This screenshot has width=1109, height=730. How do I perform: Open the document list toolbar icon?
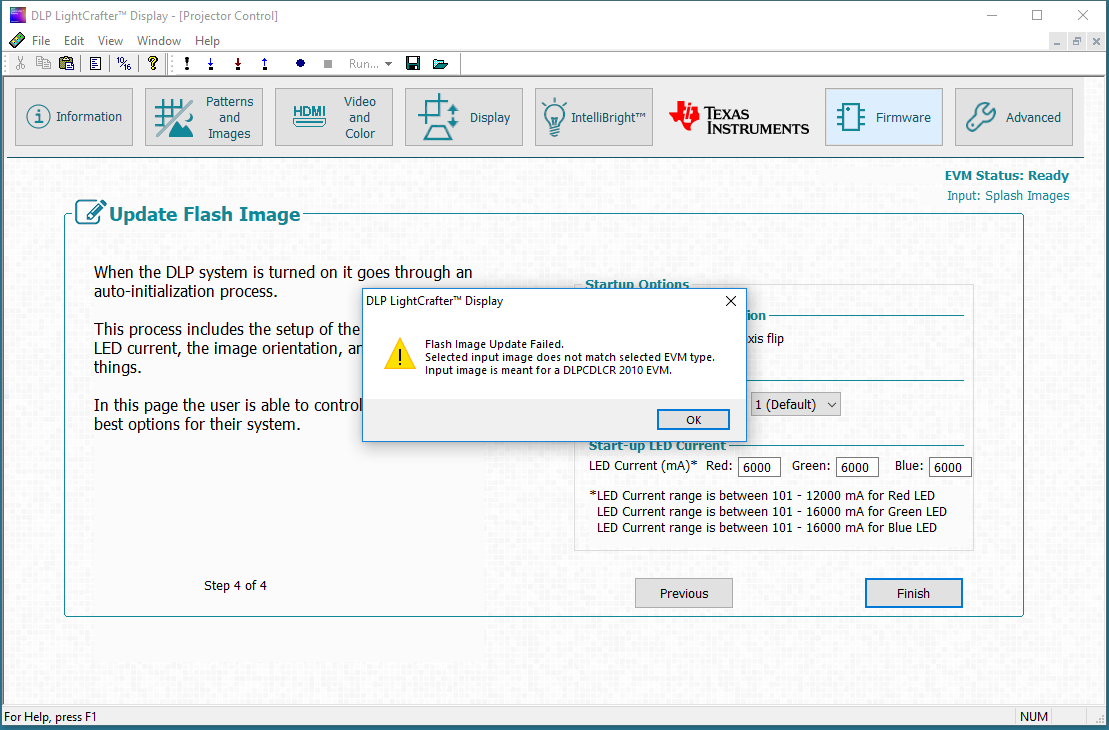(x=95, y=64)
